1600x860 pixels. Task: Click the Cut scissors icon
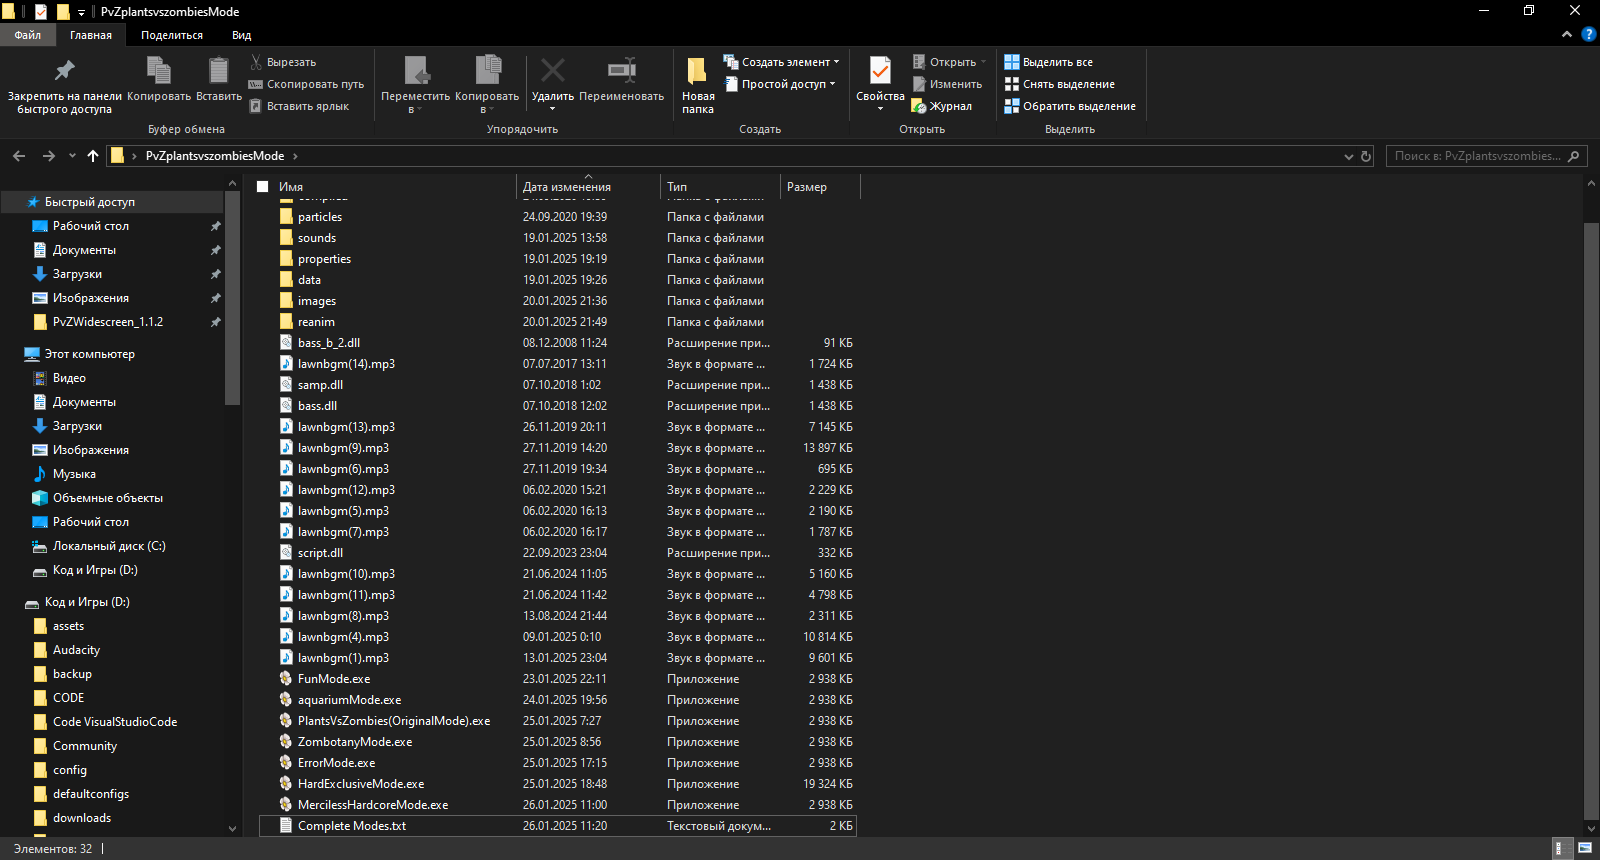[x=256, y=62]
